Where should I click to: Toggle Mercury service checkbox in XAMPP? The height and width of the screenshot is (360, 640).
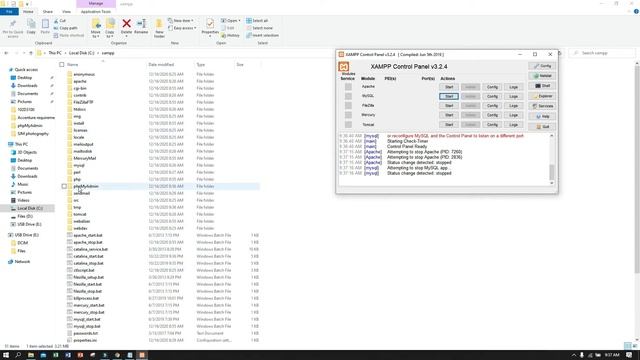348,115
